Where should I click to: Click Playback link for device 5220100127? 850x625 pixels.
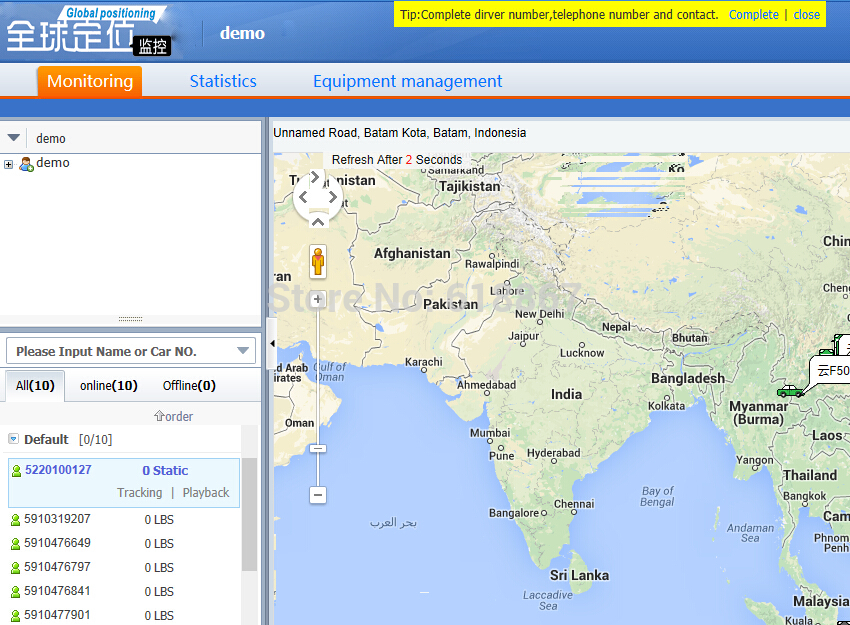[205, 493]
